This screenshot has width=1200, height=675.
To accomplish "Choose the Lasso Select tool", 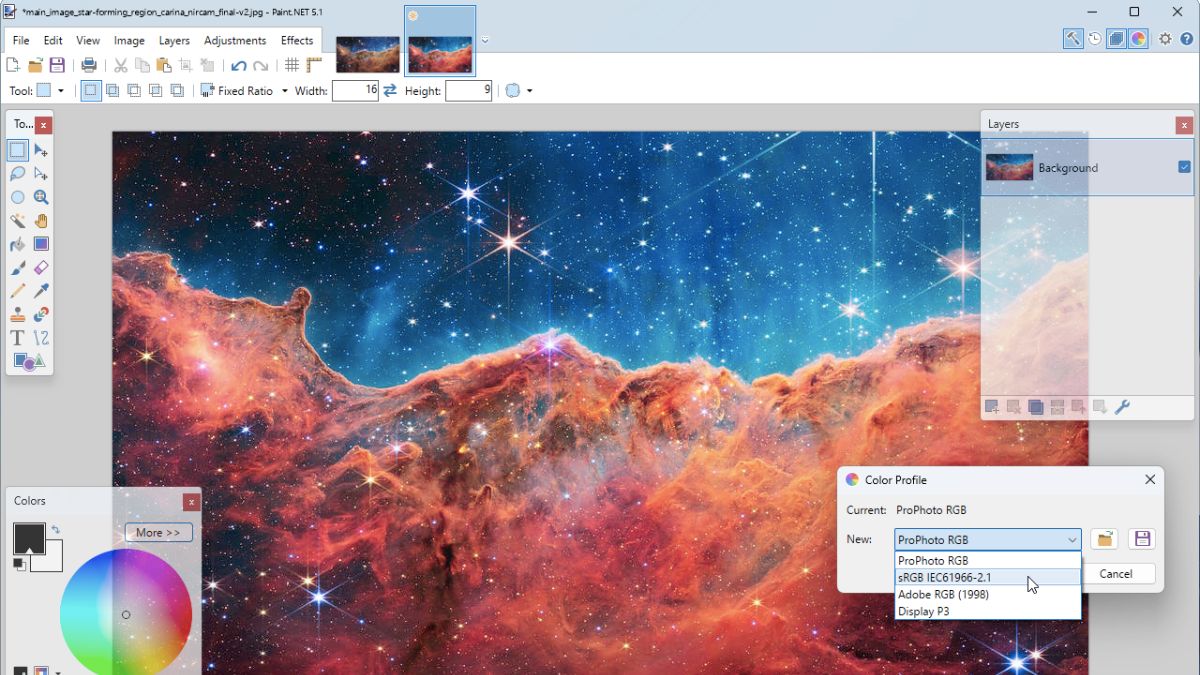I will coord(18,174).
